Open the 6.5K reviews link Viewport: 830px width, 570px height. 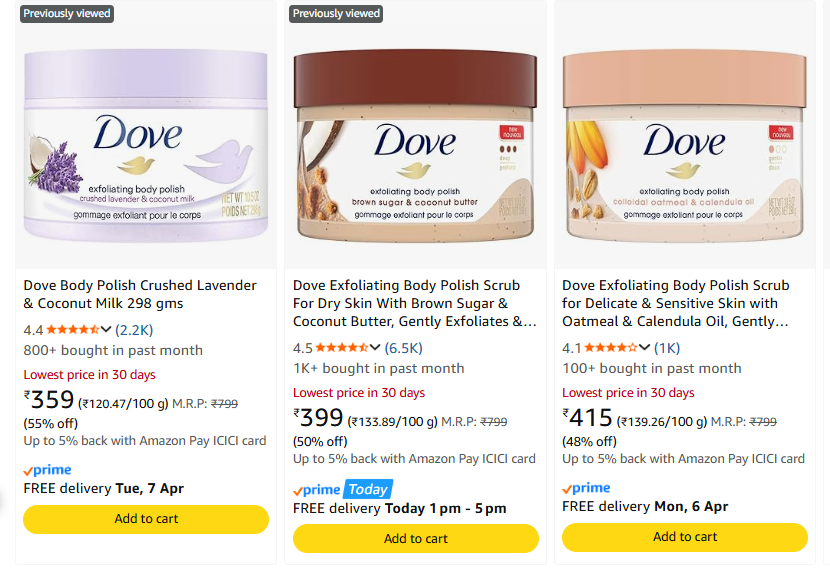coord(404,348)
